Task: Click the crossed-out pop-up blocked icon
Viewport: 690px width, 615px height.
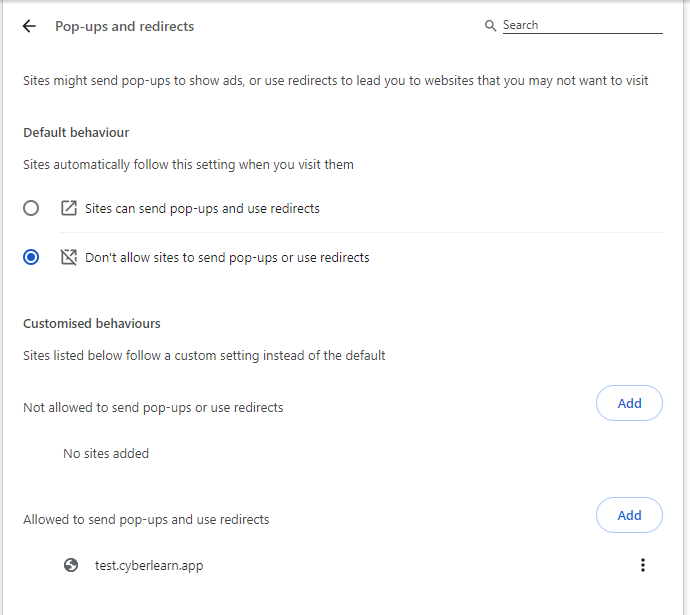Action: (x=69, y=257)
